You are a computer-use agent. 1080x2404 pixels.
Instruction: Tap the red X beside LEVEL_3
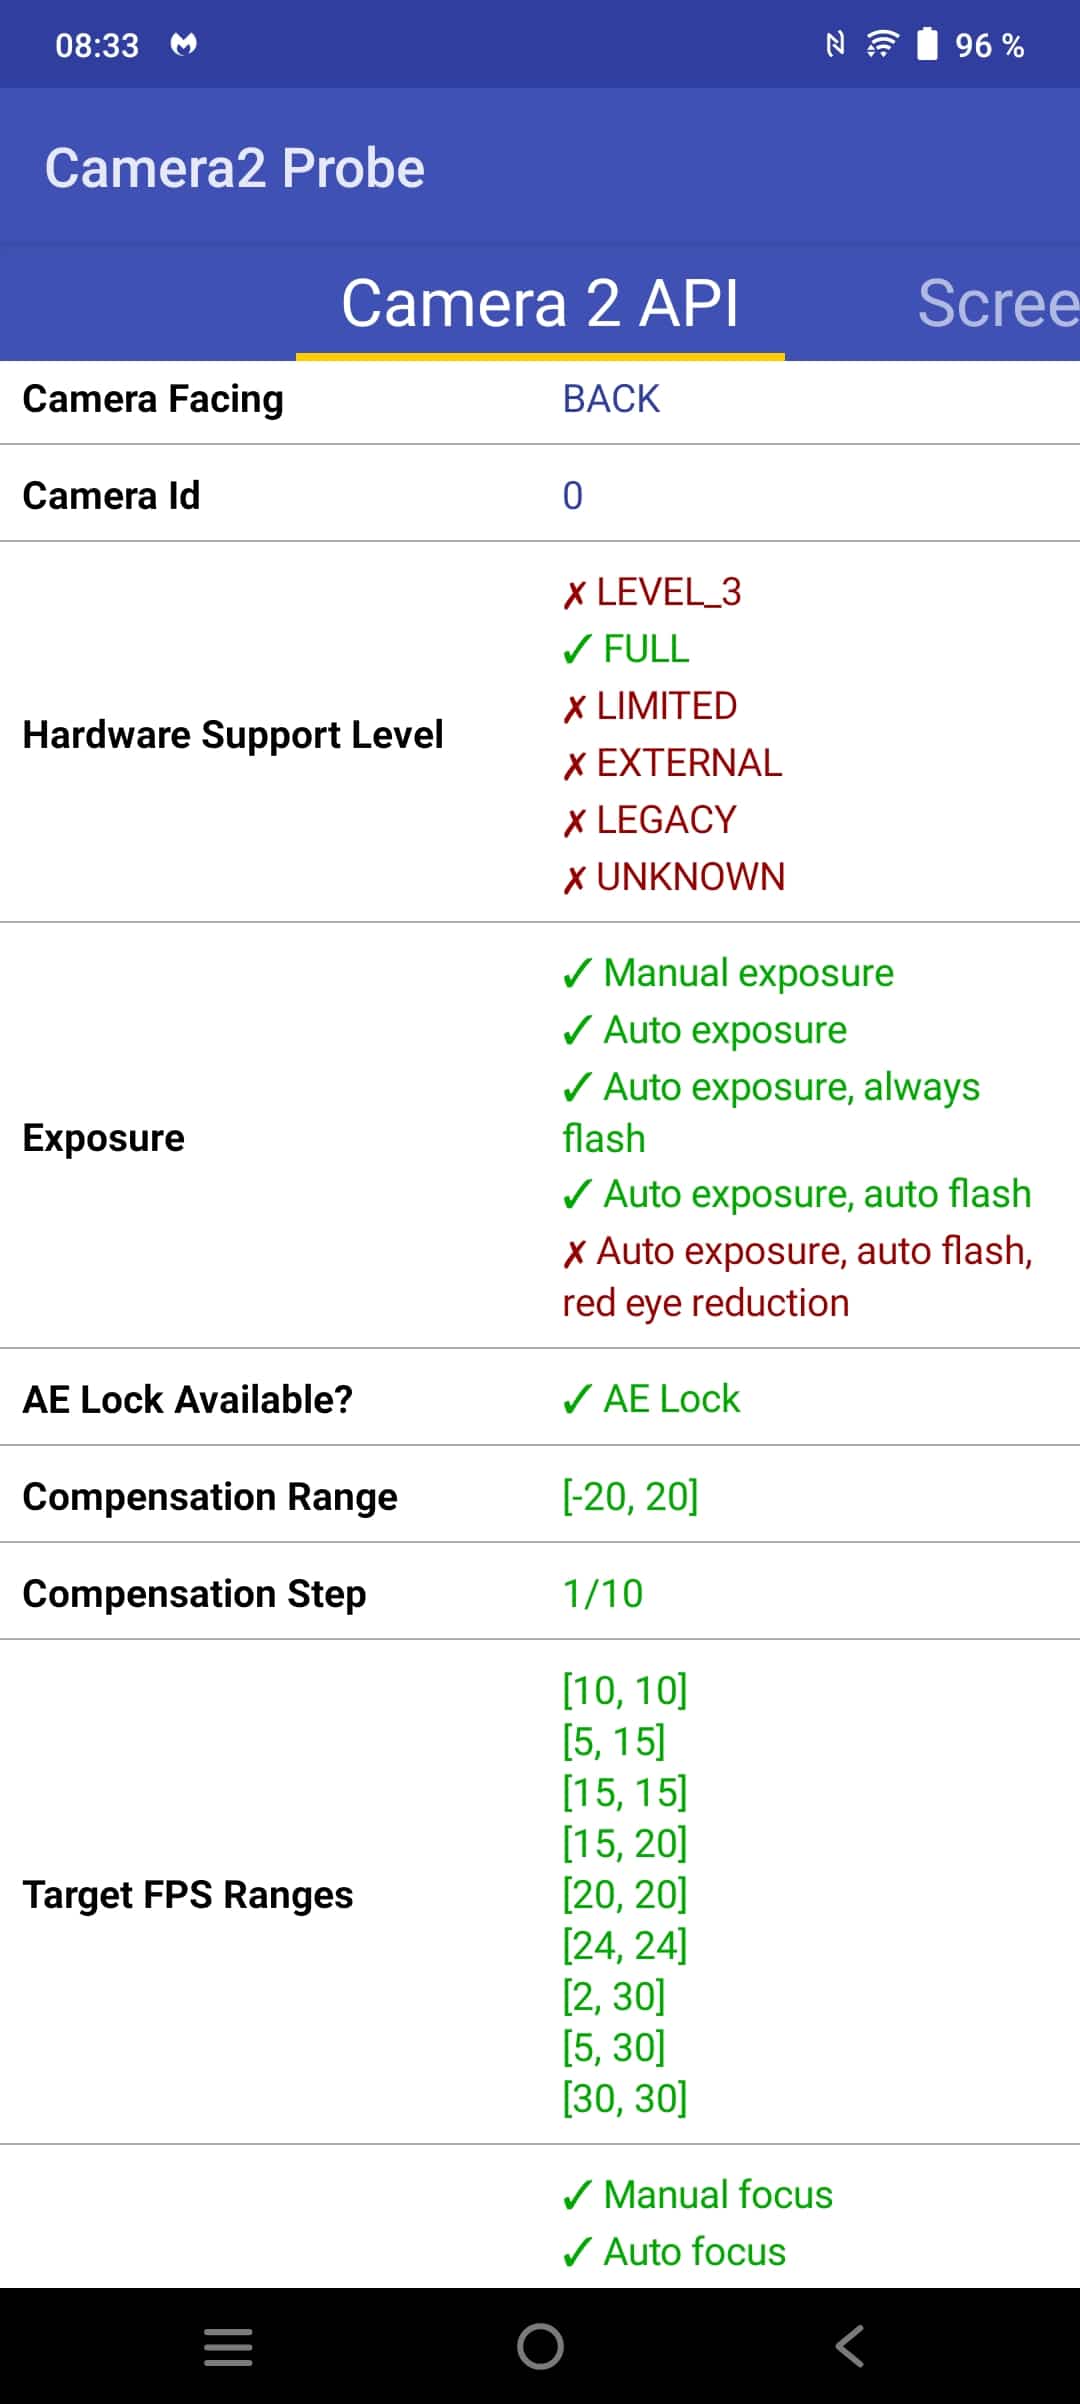pyautogui.click(x=574, y=594)
